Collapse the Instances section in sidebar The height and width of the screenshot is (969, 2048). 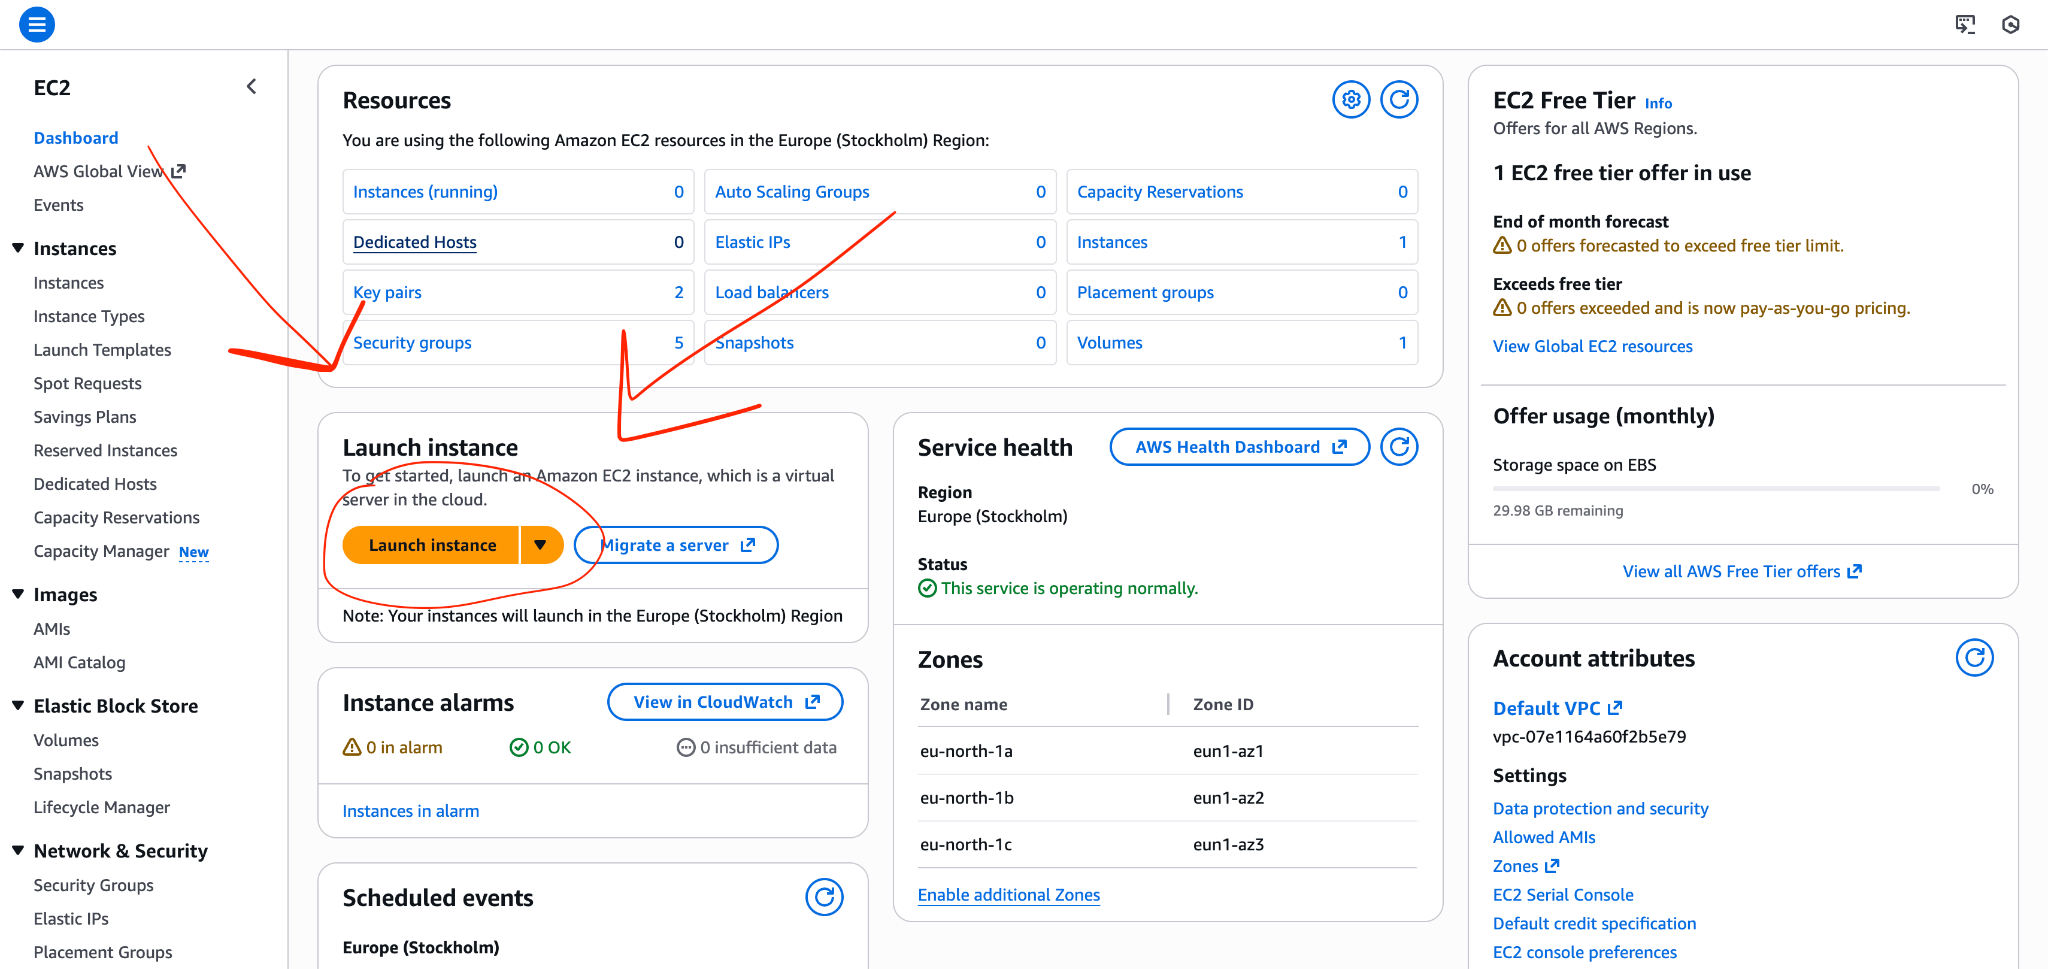click(x=19, y=248)
